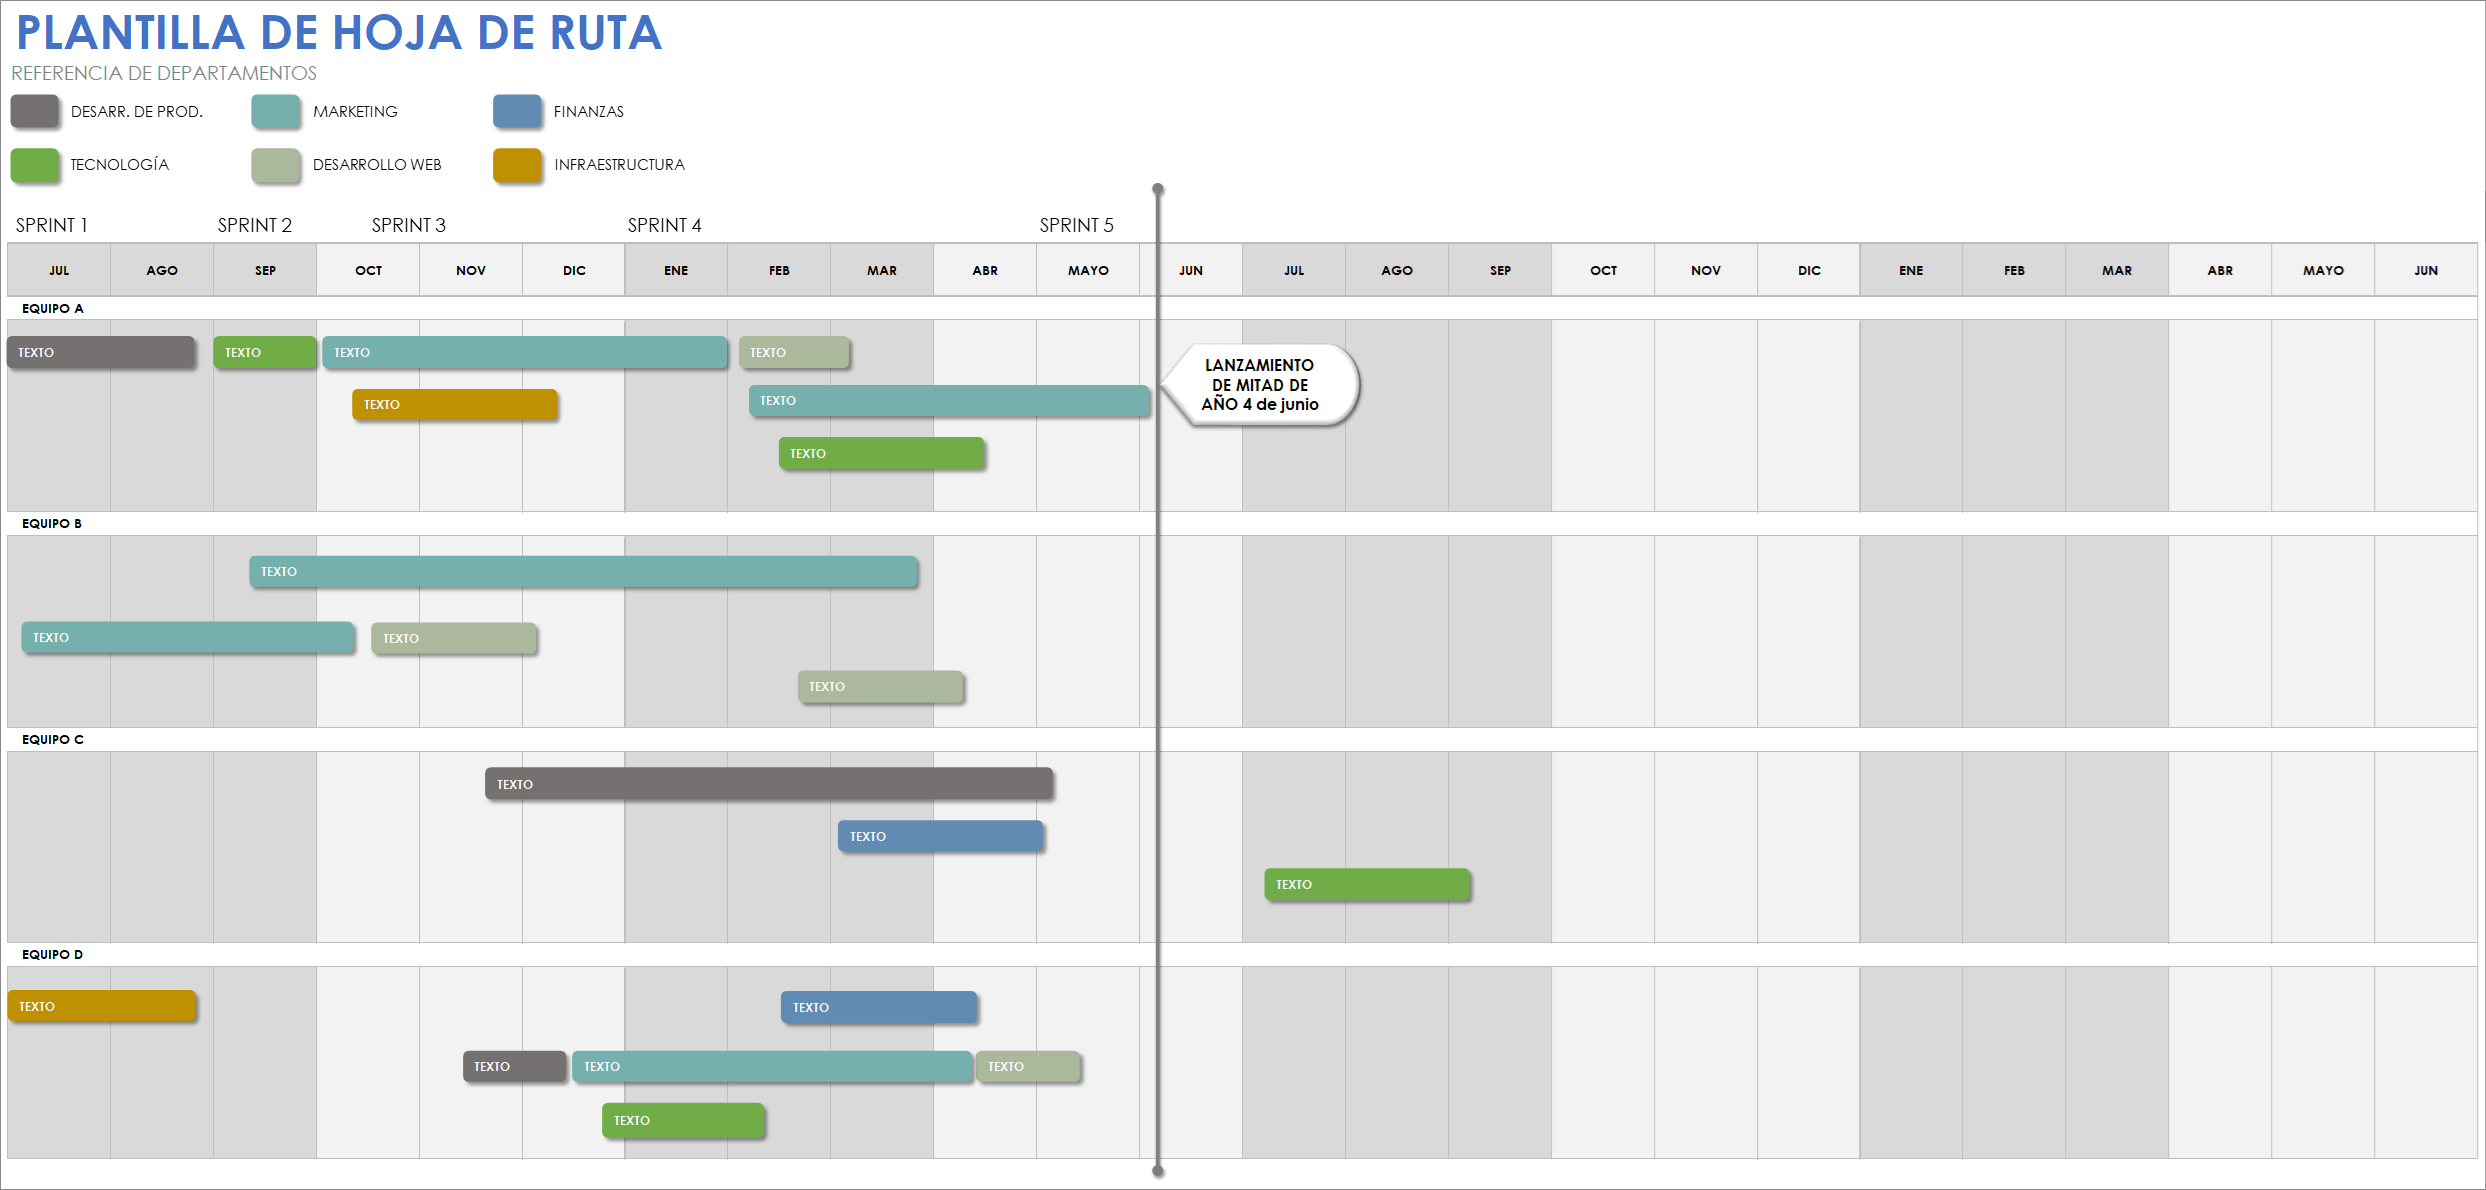This screenshot has width=2486, height=1190.
Task: Click the INFRAESTRUCTURA legend label
Action: pos(620,164)
